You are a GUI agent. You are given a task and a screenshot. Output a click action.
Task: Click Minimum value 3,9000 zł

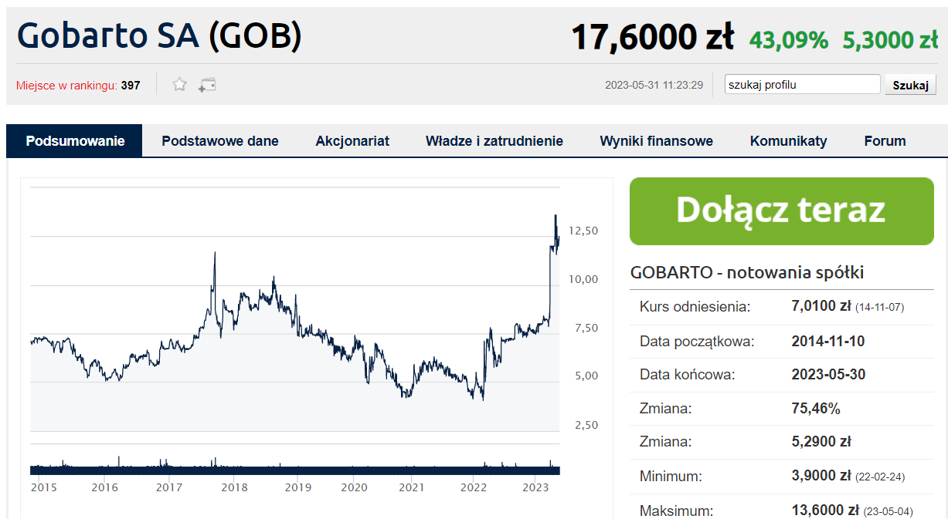click(820, 476)
